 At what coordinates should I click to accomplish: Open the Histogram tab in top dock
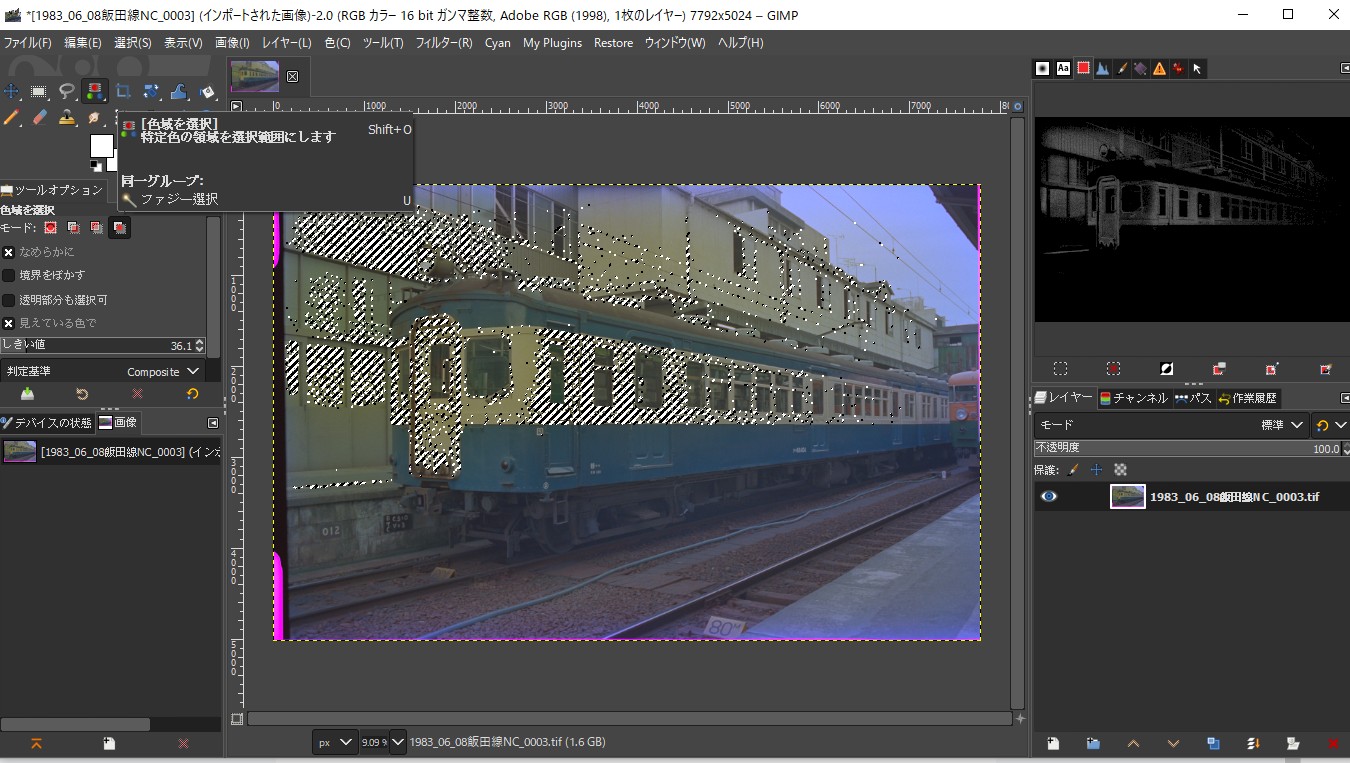click(1101, 68)
